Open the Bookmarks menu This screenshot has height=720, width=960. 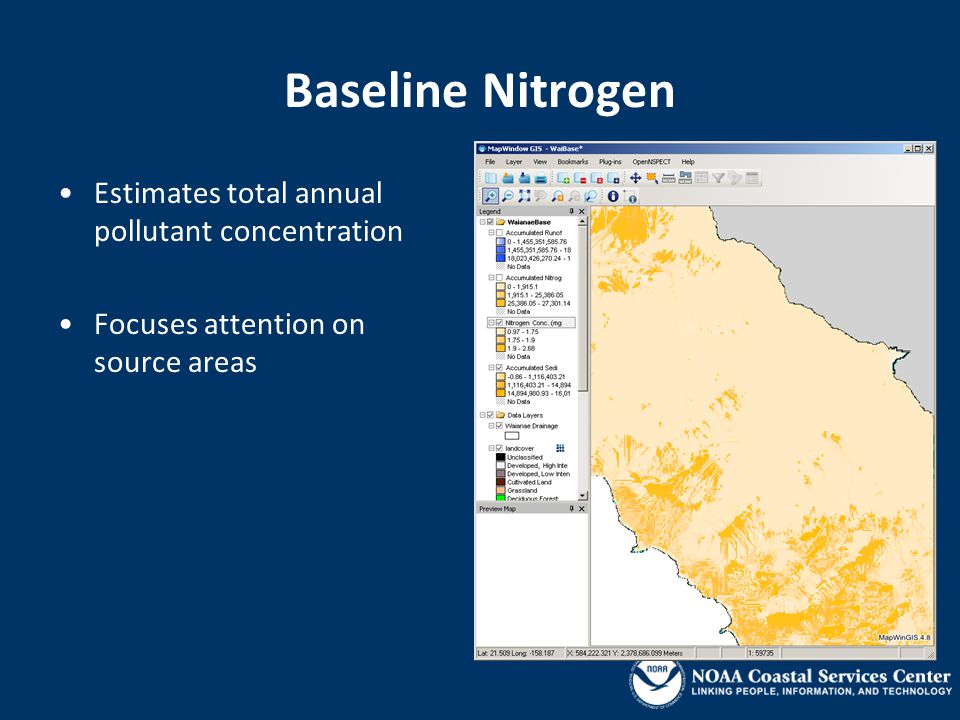point(572,162)
